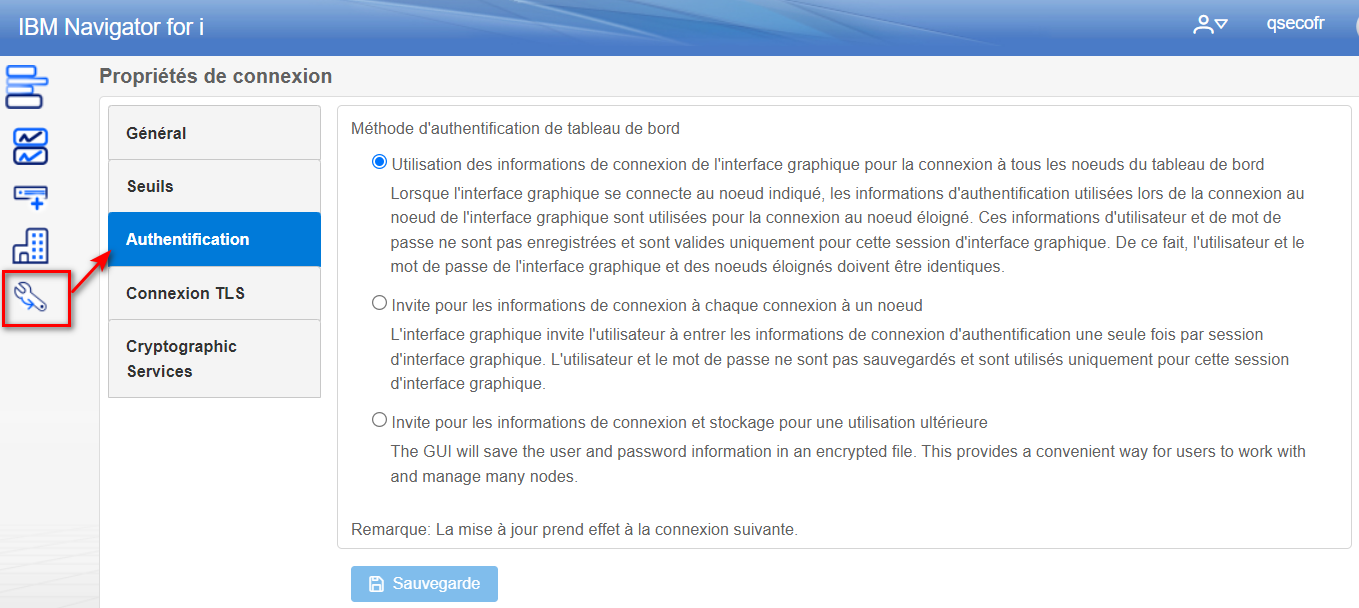Choose 'Invite... stockage pour une utilisation ultérieure' option

pos(379,420)
